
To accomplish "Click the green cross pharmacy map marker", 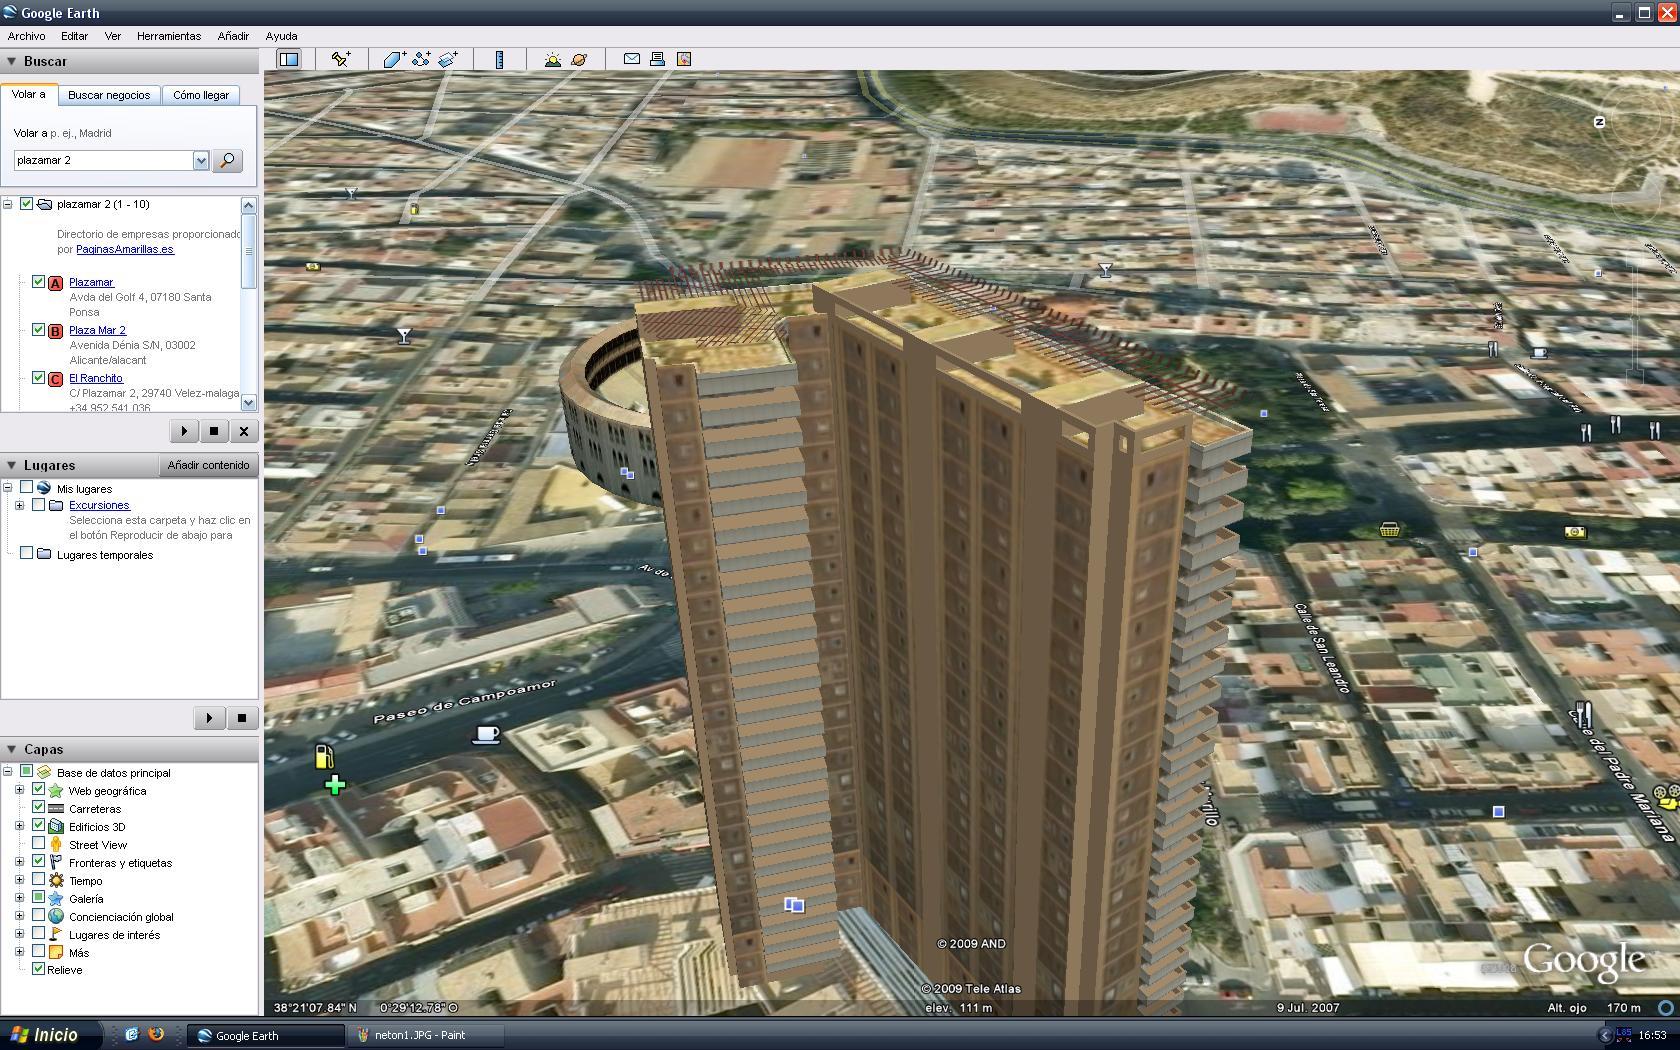I will (335, 786).
